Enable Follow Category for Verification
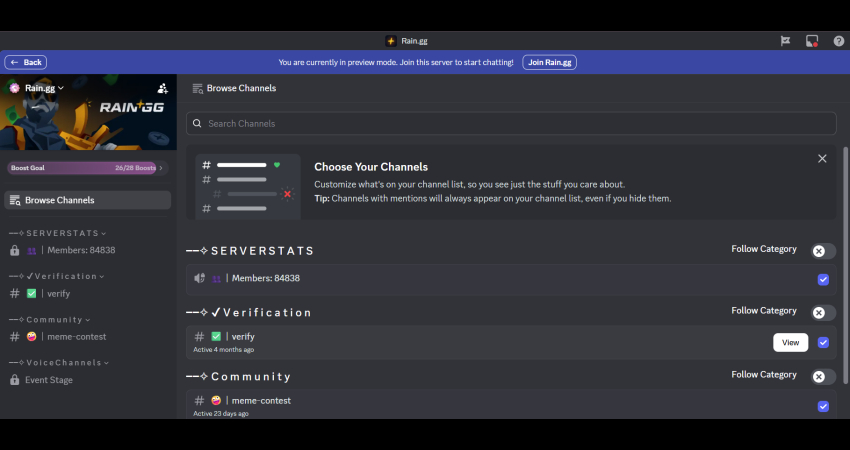The image size is (850, 450). click(823, 312)
